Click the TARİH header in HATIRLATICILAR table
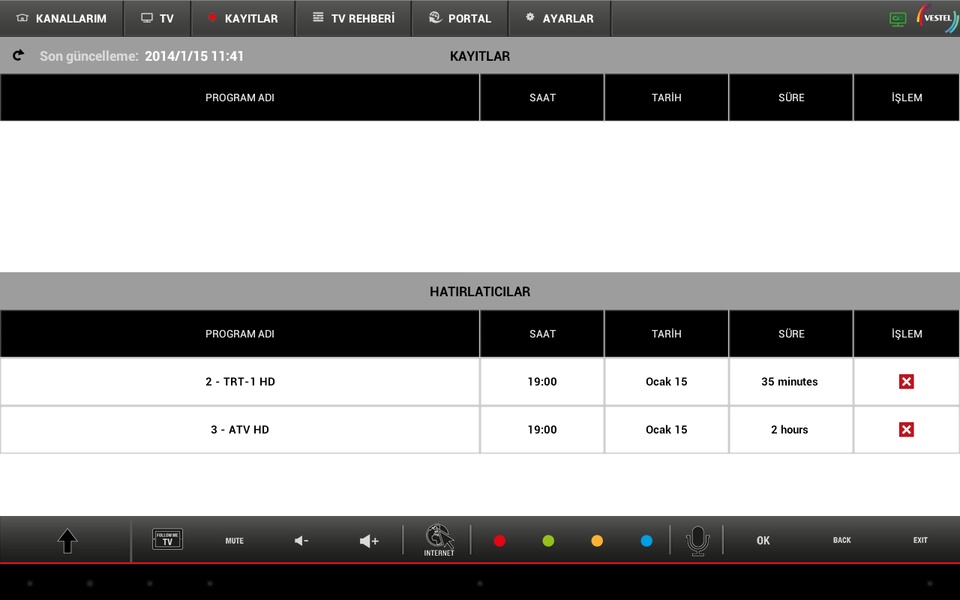Screen dimensions: 960x600 [x=666, y=334]
